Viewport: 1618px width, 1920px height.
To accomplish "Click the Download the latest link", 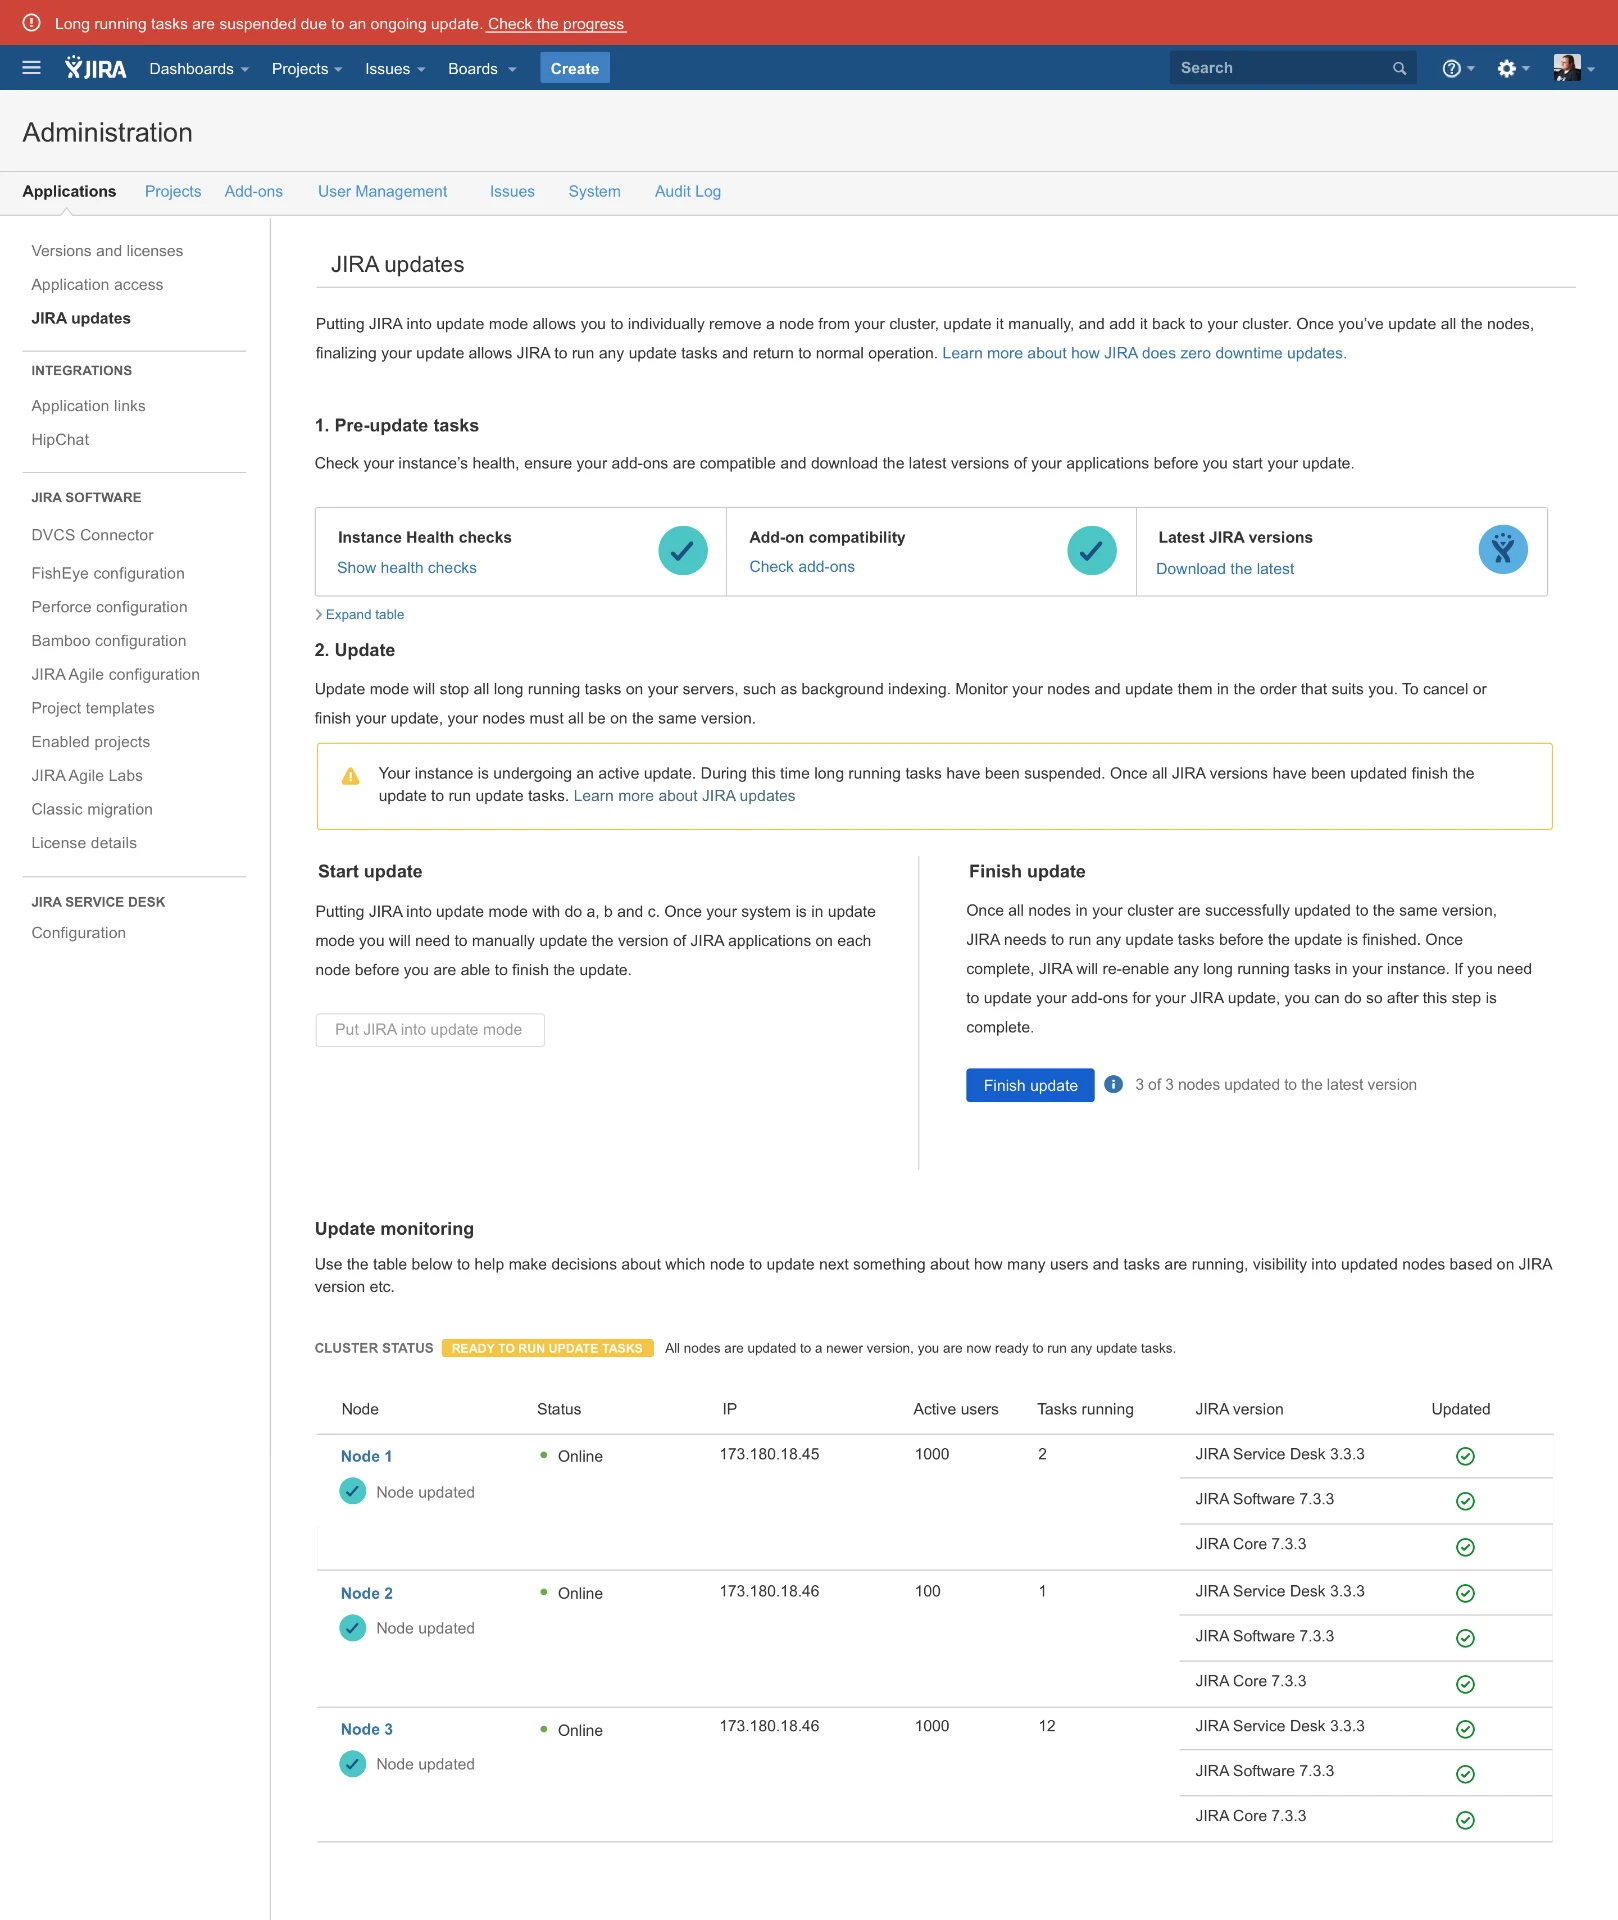I will (x=1225, y=569).
